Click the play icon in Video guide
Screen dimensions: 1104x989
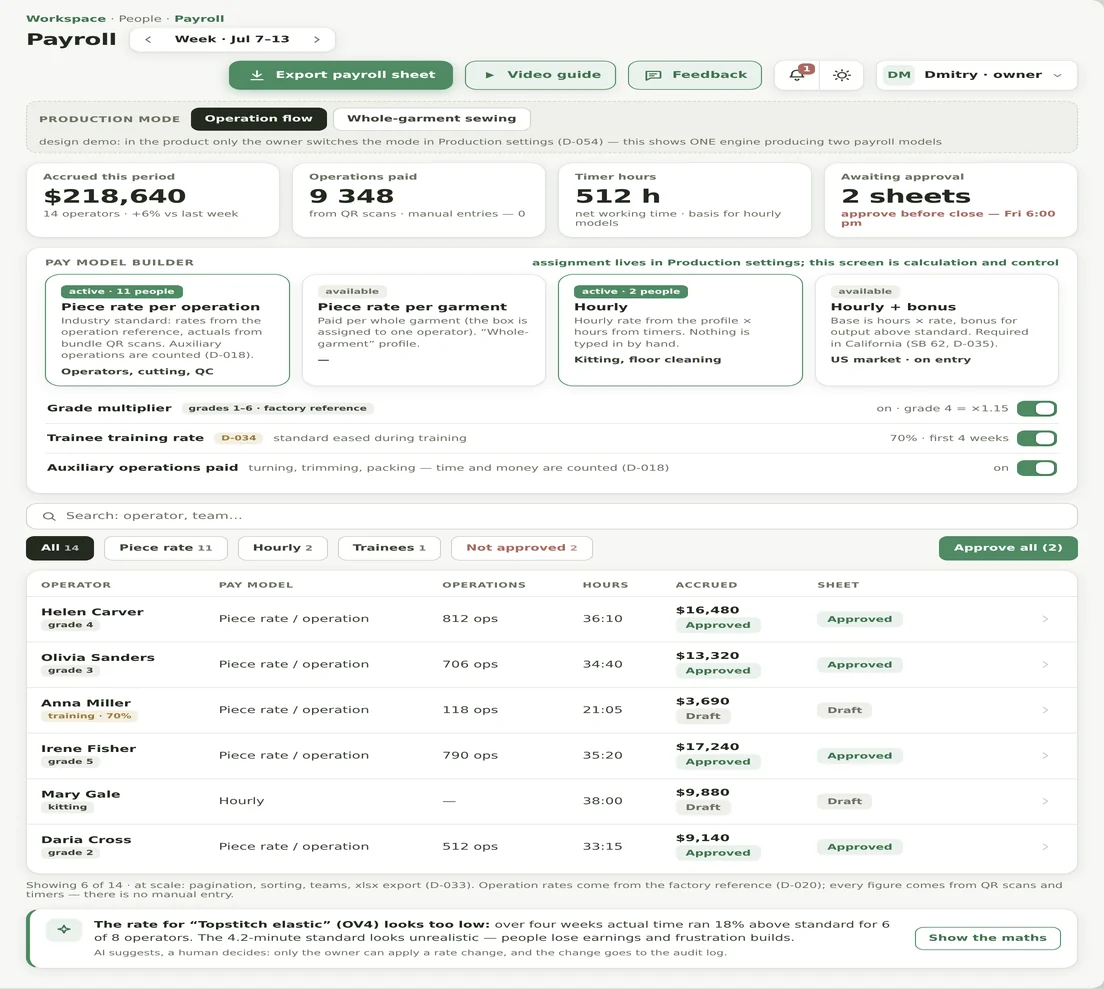pyautogui.click(x=489, y=75)
